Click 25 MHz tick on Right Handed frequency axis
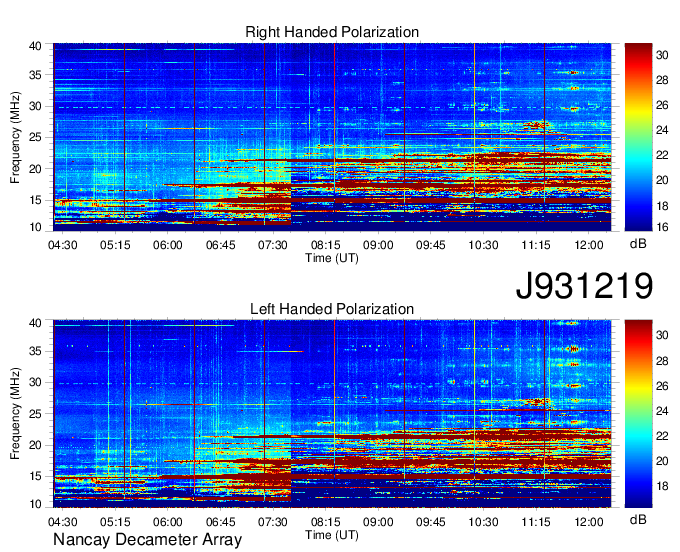Screen dimensions: 680x552 click(x=35, y=137)
